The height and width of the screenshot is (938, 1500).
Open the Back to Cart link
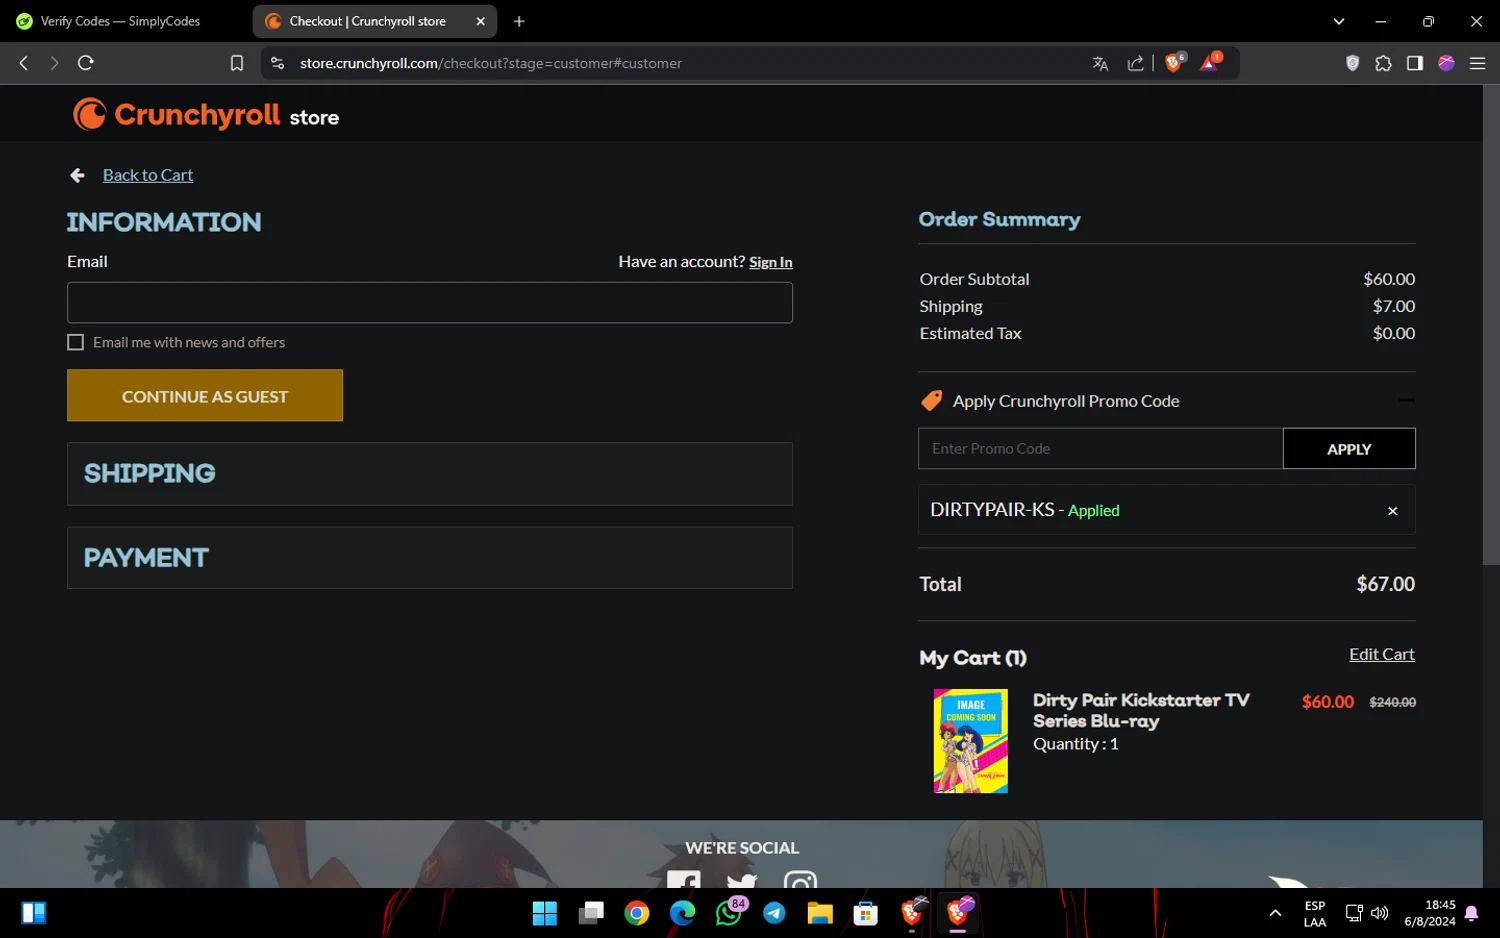(148, 175)
